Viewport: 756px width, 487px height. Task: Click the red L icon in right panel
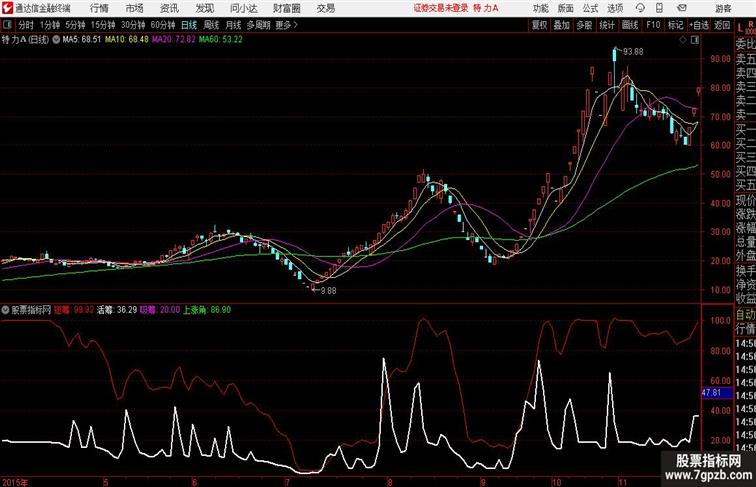[740, 27]
